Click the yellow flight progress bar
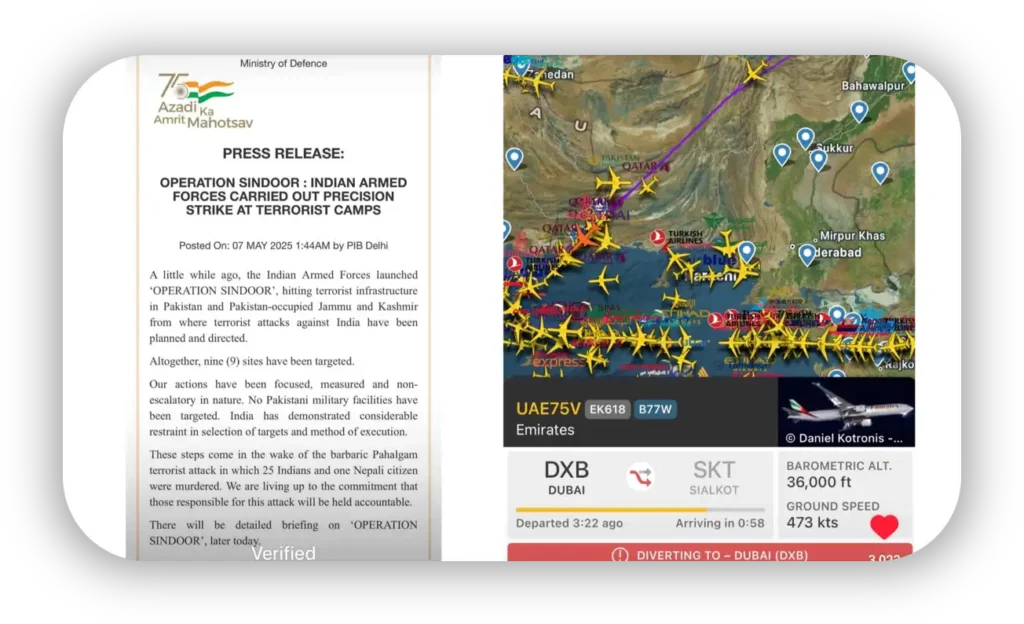The image size is (1024, 624). pos(640,509)
